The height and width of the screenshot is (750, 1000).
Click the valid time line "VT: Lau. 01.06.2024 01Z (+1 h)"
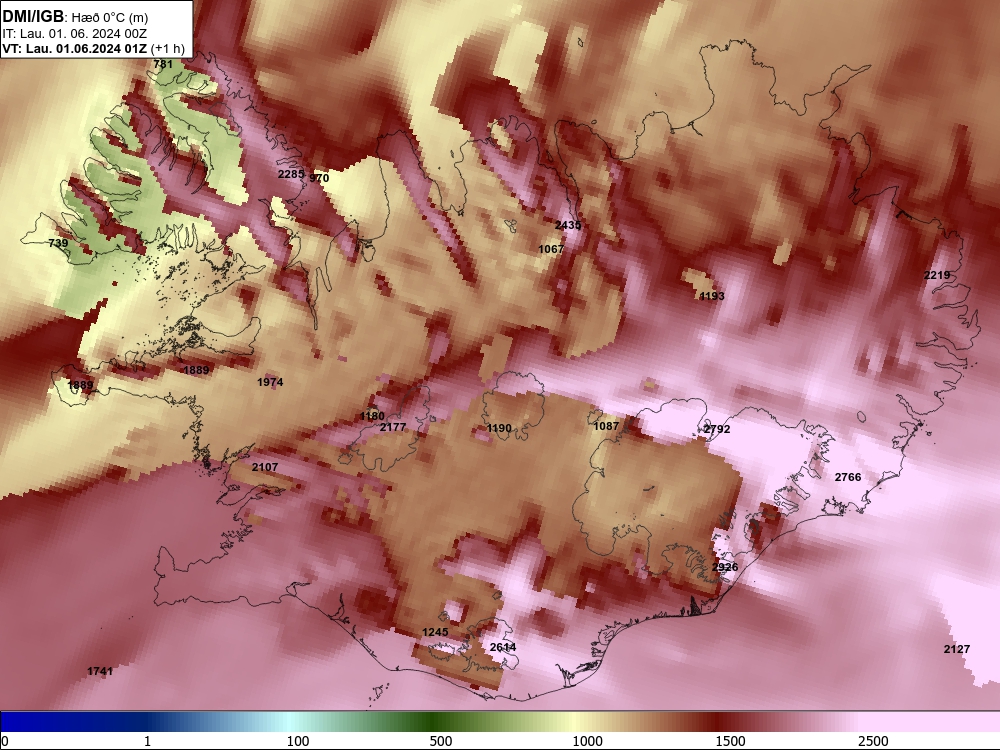(x=94, y=48)
